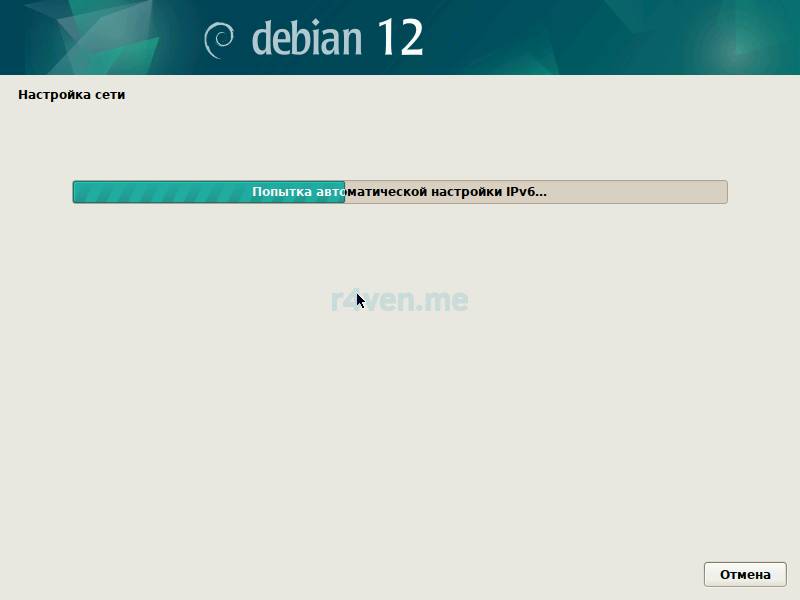The width and height of the screenshot is (800, 600).
Task: Click the r4ven.me watermark
Action: (x=400, y=300)
